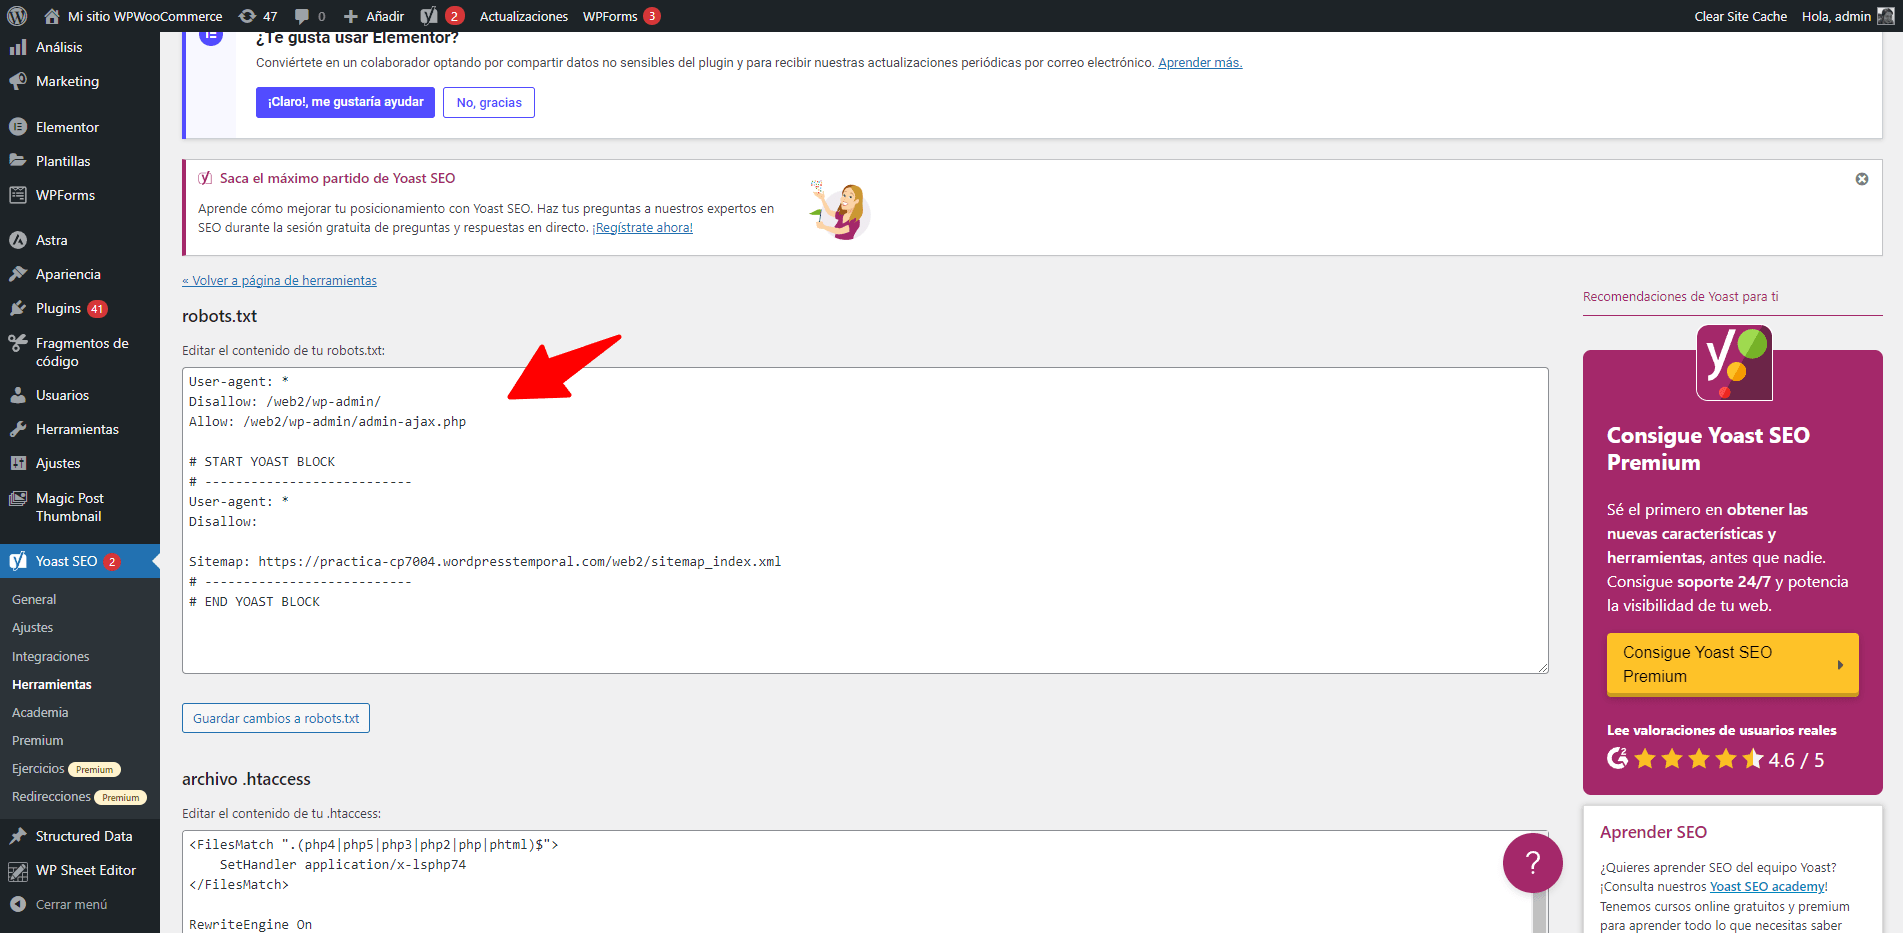
Task: Click ¡Claro!, me gustaría ayudar button
Action: point(345,102)
